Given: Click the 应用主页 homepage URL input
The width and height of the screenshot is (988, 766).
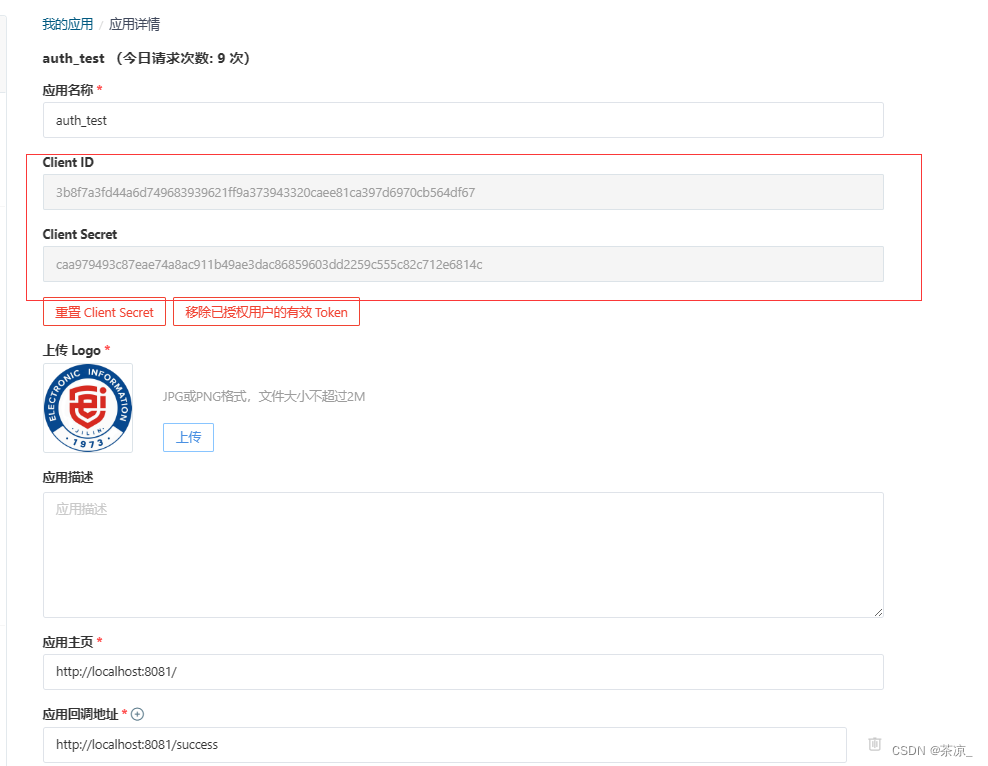Looking at the screenshot, I should pos(462,671).
